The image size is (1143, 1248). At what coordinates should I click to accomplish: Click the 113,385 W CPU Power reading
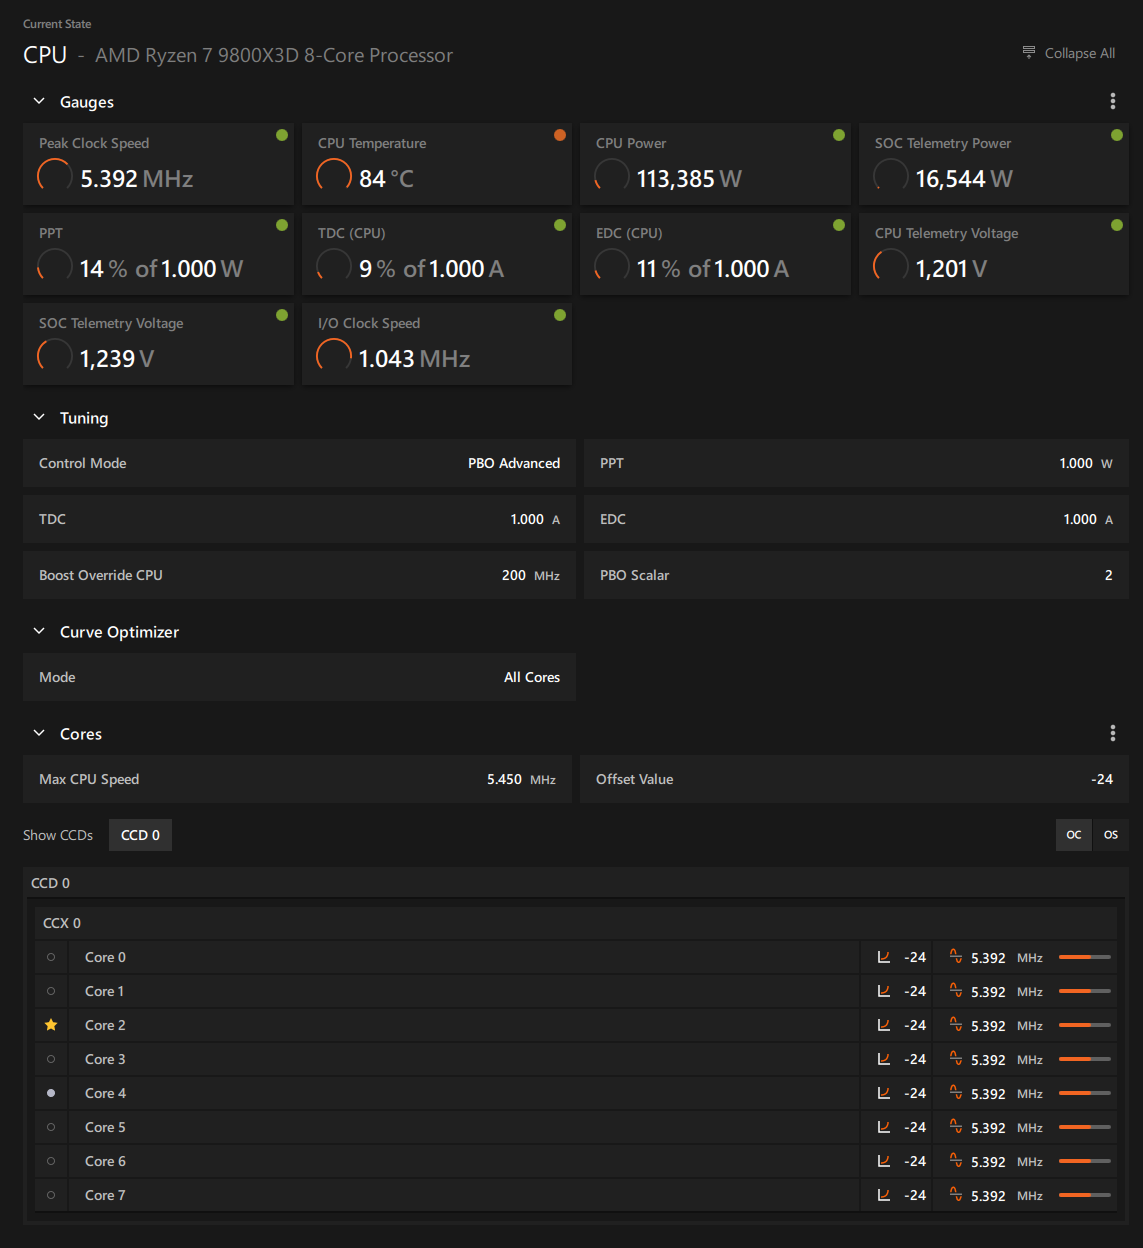[689, 179]
